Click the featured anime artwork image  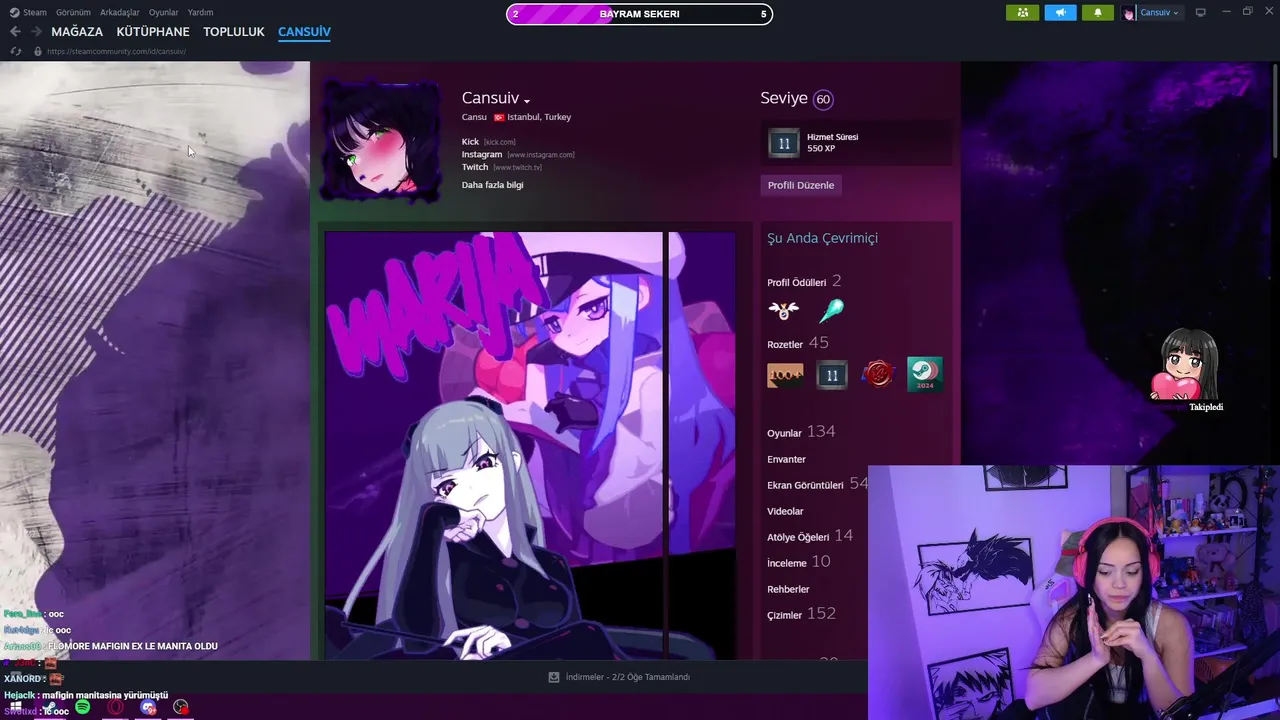(493, 445)
